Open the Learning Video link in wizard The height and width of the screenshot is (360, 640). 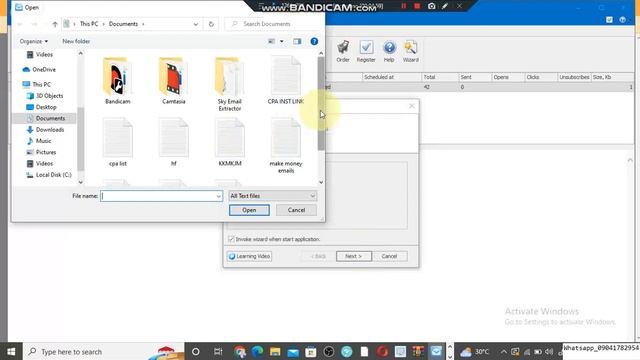(249, 256)
